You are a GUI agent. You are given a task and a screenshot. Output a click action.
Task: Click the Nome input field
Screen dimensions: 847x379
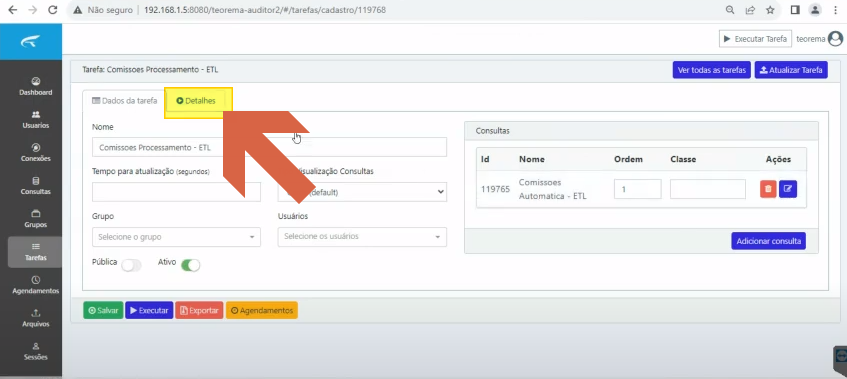coord(270,147)
